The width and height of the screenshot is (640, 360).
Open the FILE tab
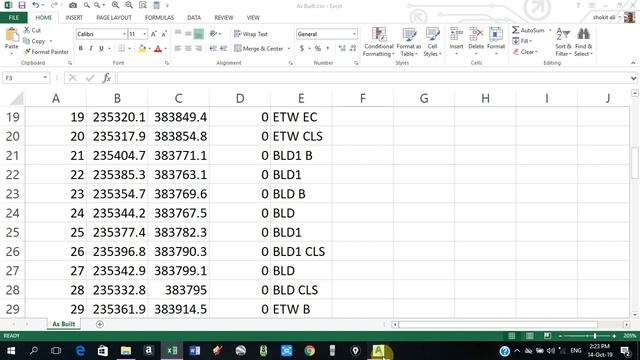tap(13, 18)
